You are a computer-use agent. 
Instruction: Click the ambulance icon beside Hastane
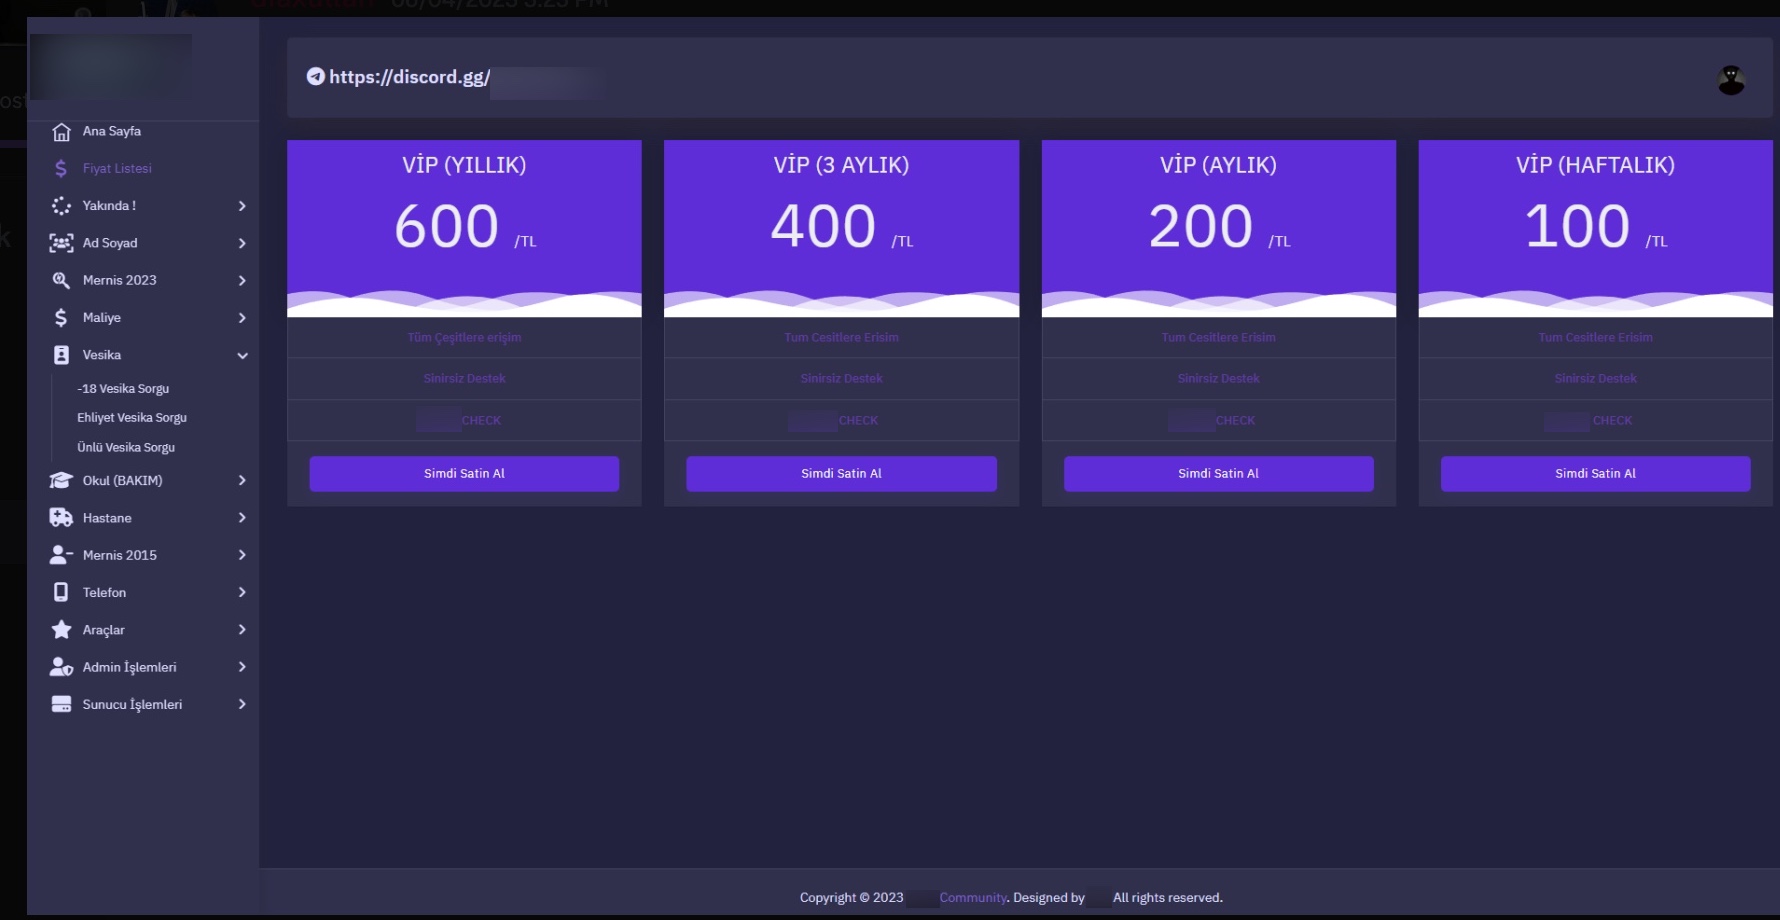61,518
